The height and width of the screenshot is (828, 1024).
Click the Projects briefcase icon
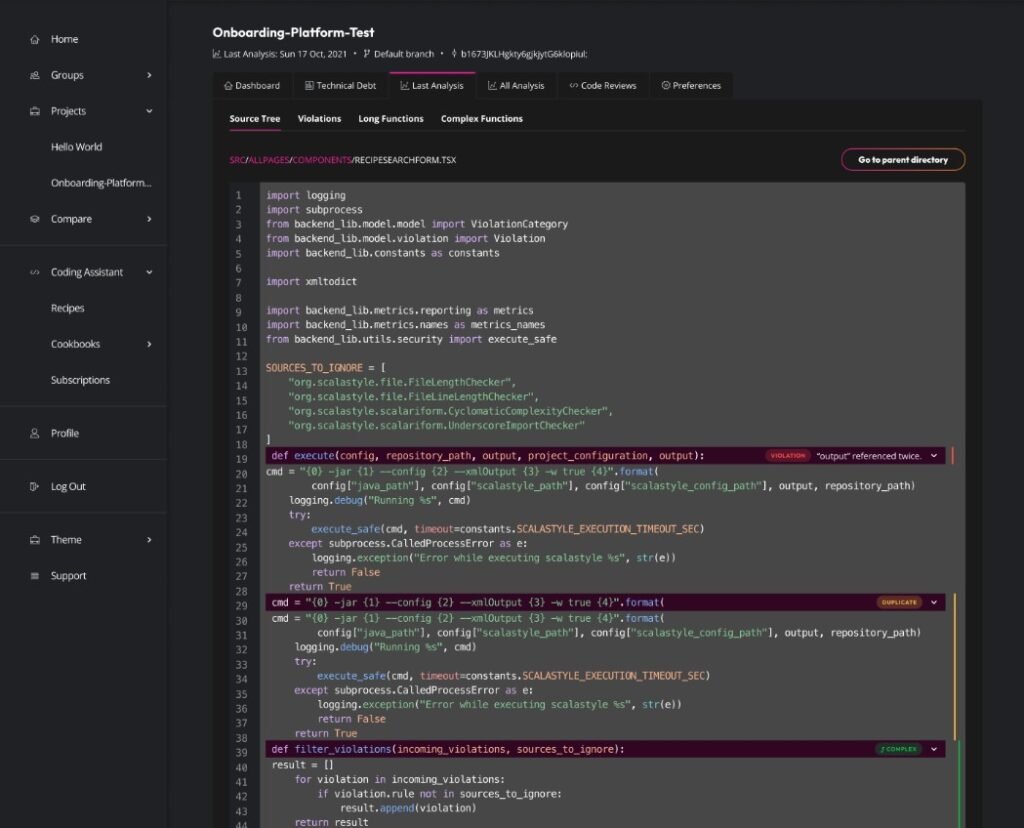35,112
